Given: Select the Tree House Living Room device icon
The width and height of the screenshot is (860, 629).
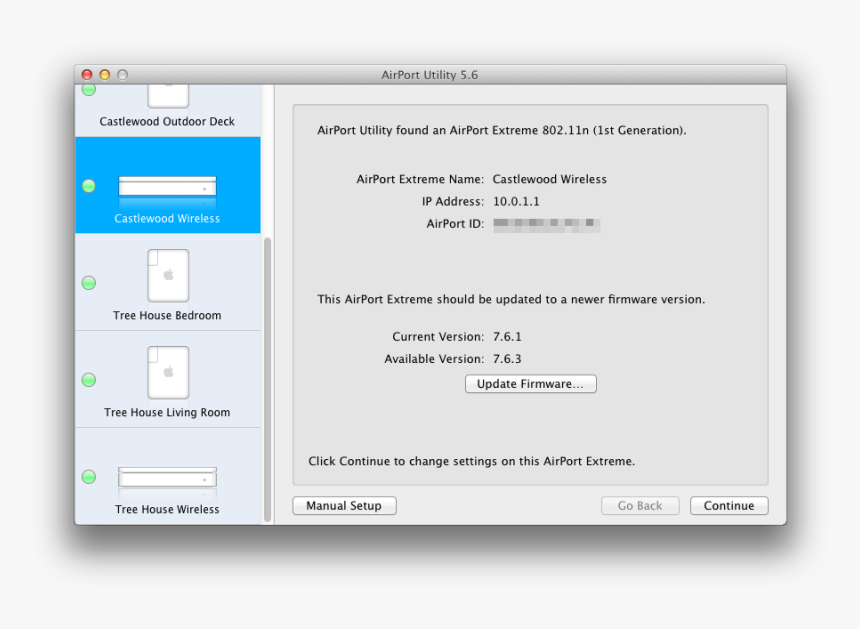Looking at the screenshot, I should [168, 372].
